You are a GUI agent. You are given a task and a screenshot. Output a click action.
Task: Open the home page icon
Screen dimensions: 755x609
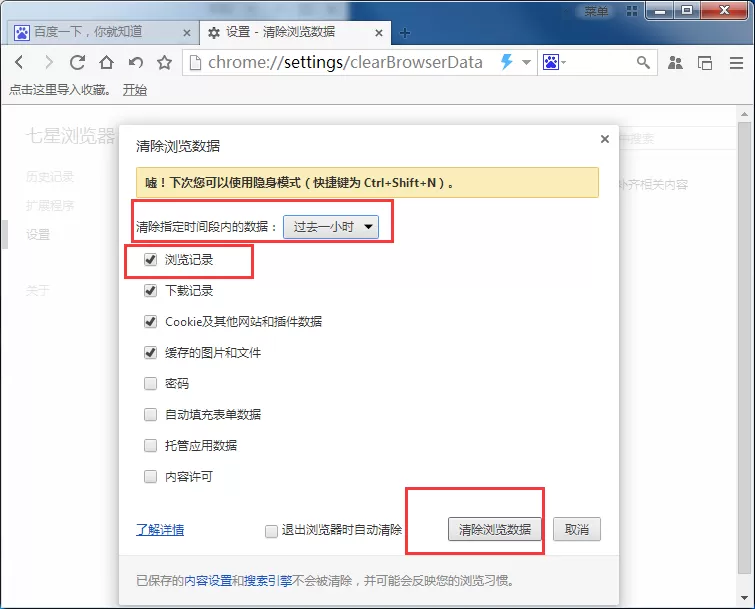[x=106, y=62]
